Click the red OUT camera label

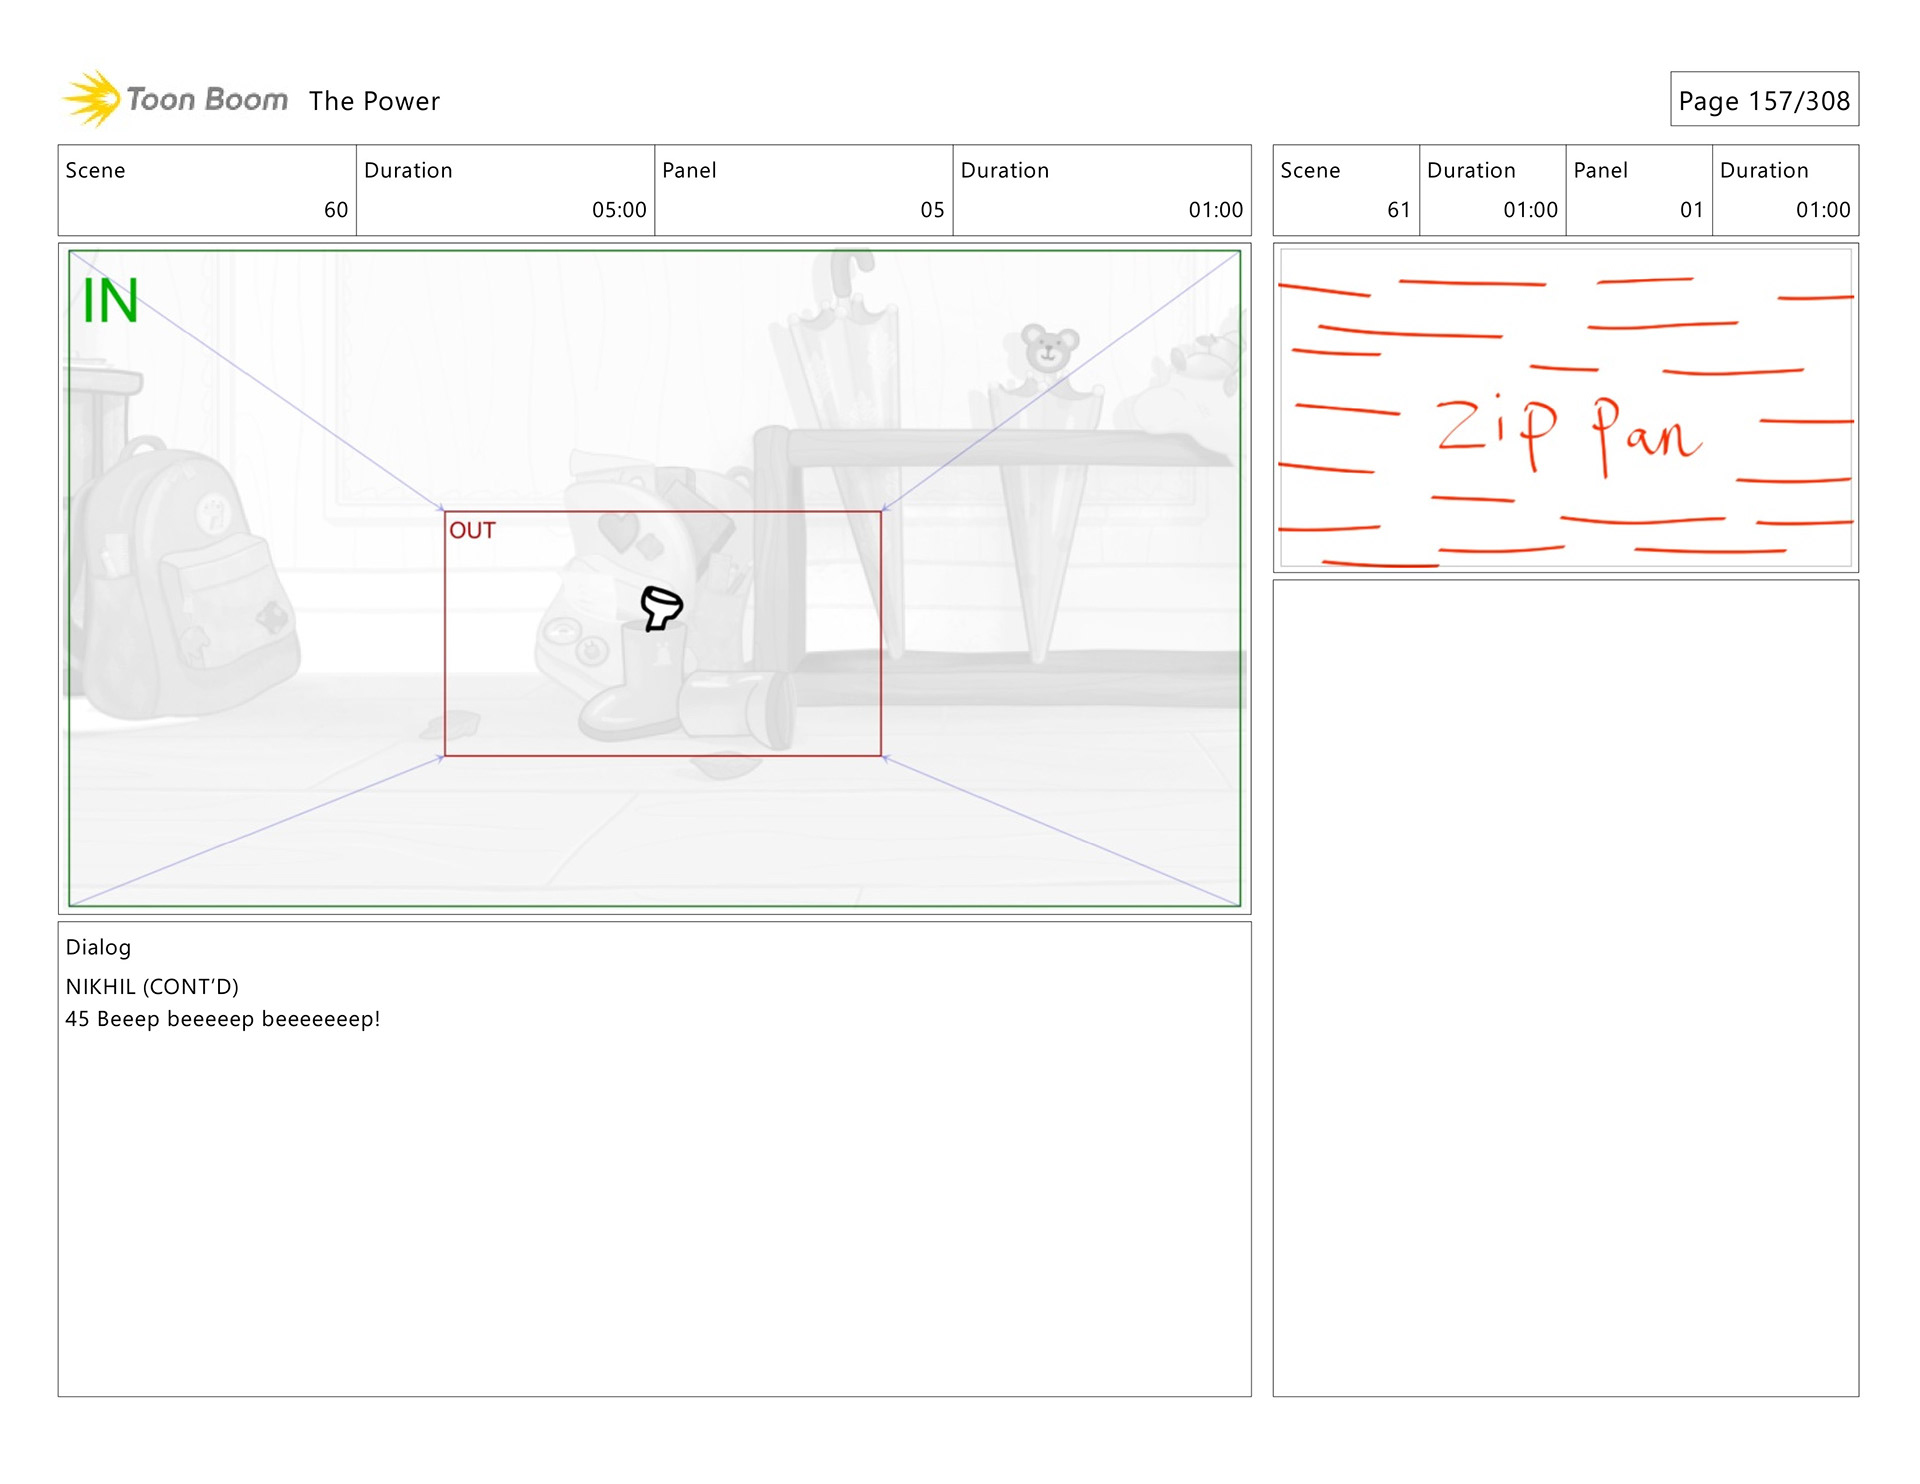[472, 531]
